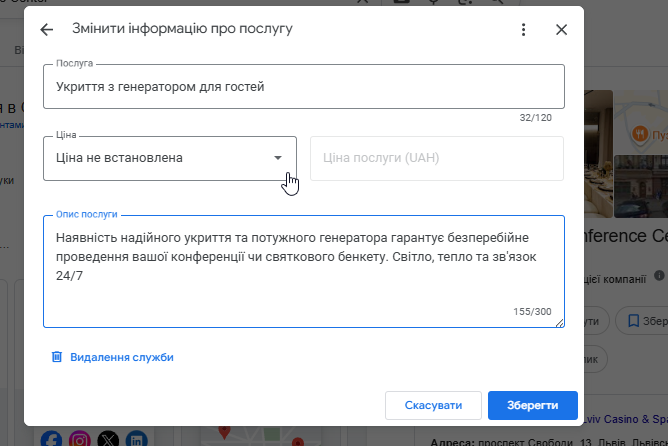Click the Видалення служби link
The image size is (668, 446).
coord(121,357)
